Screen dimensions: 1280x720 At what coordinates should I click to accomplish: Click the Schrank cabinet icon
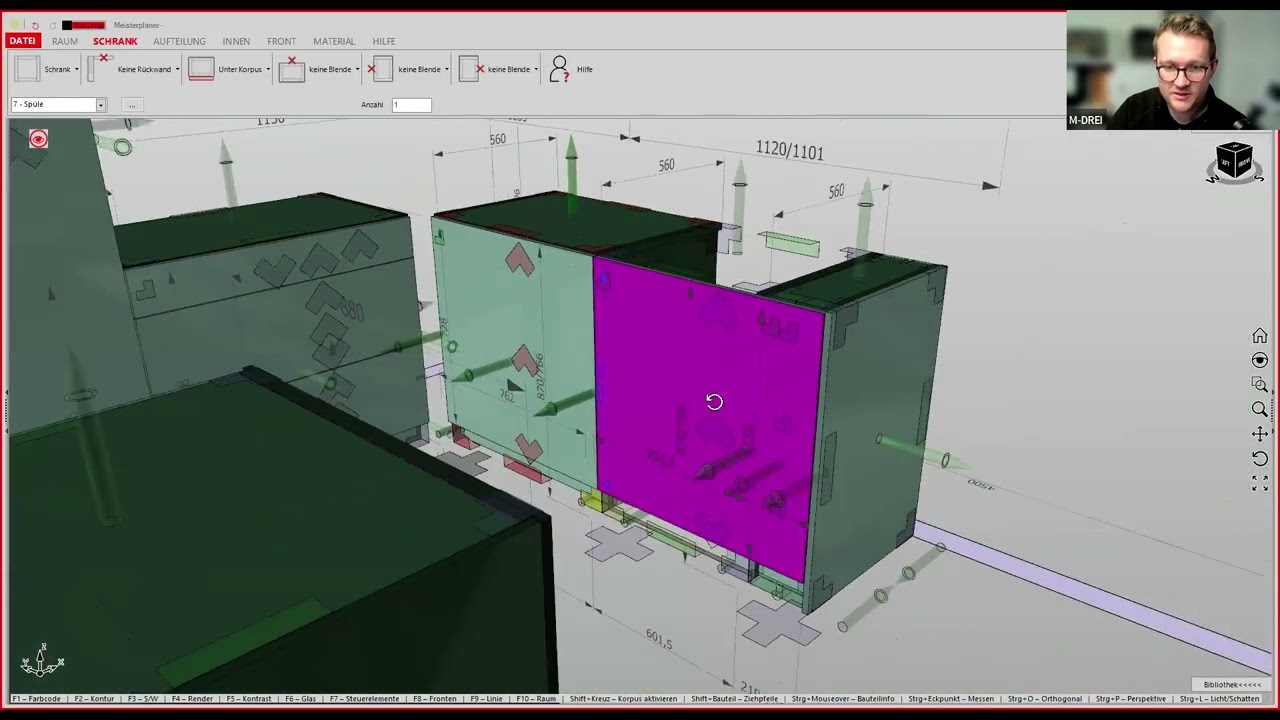[x=27, y=69]
